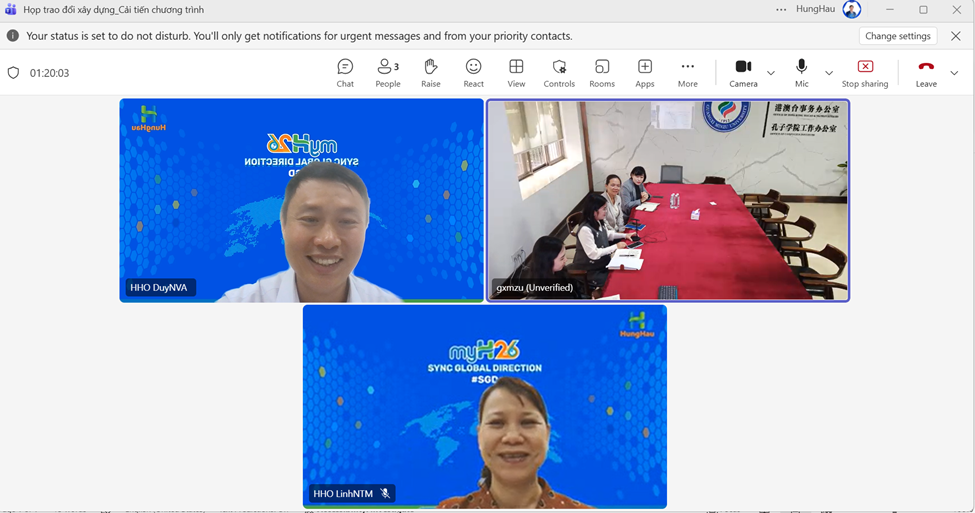This screenshot has width=975, height=513.
Task: Leave the meeting
Action: [926, 73]
